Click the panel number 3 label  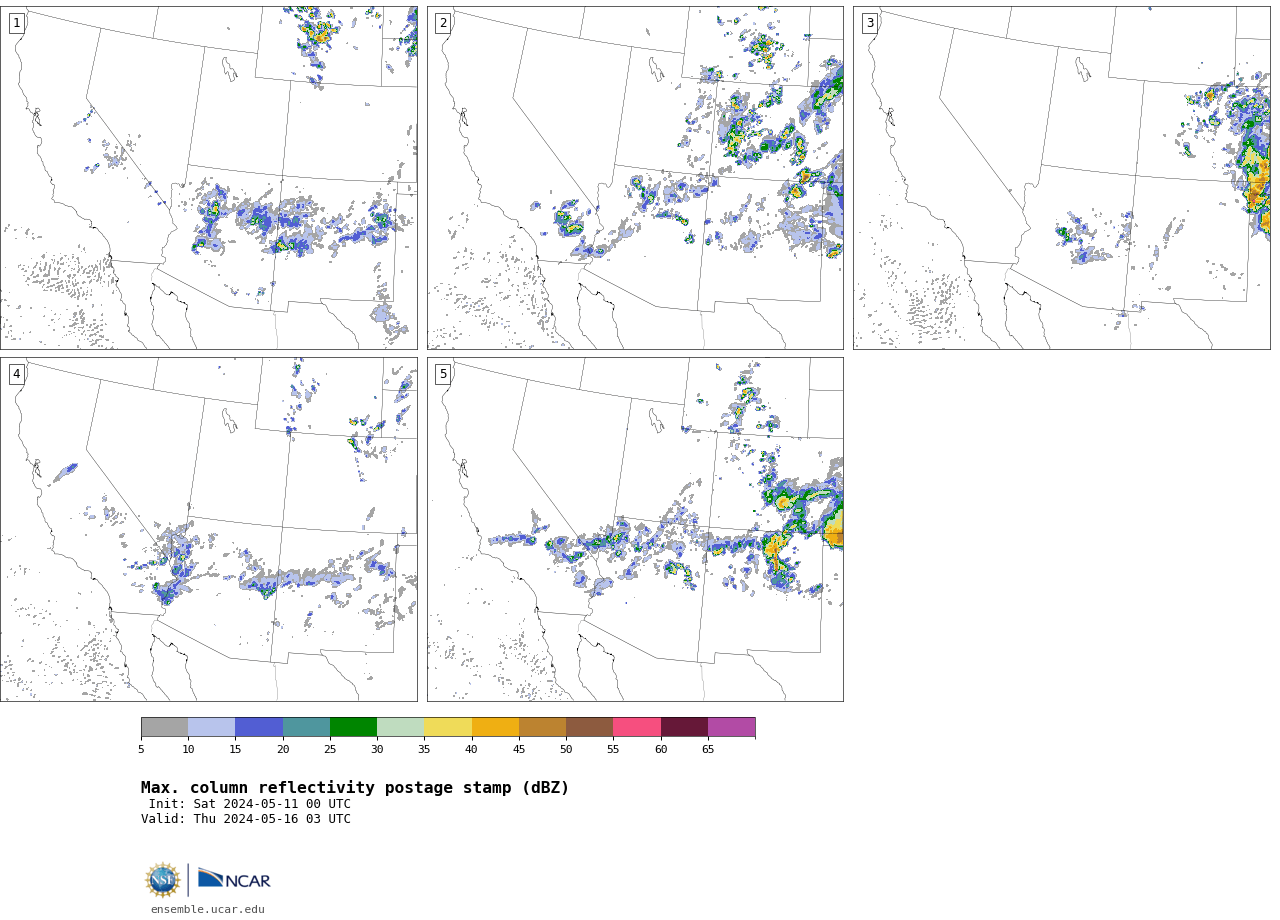[870, 23]
